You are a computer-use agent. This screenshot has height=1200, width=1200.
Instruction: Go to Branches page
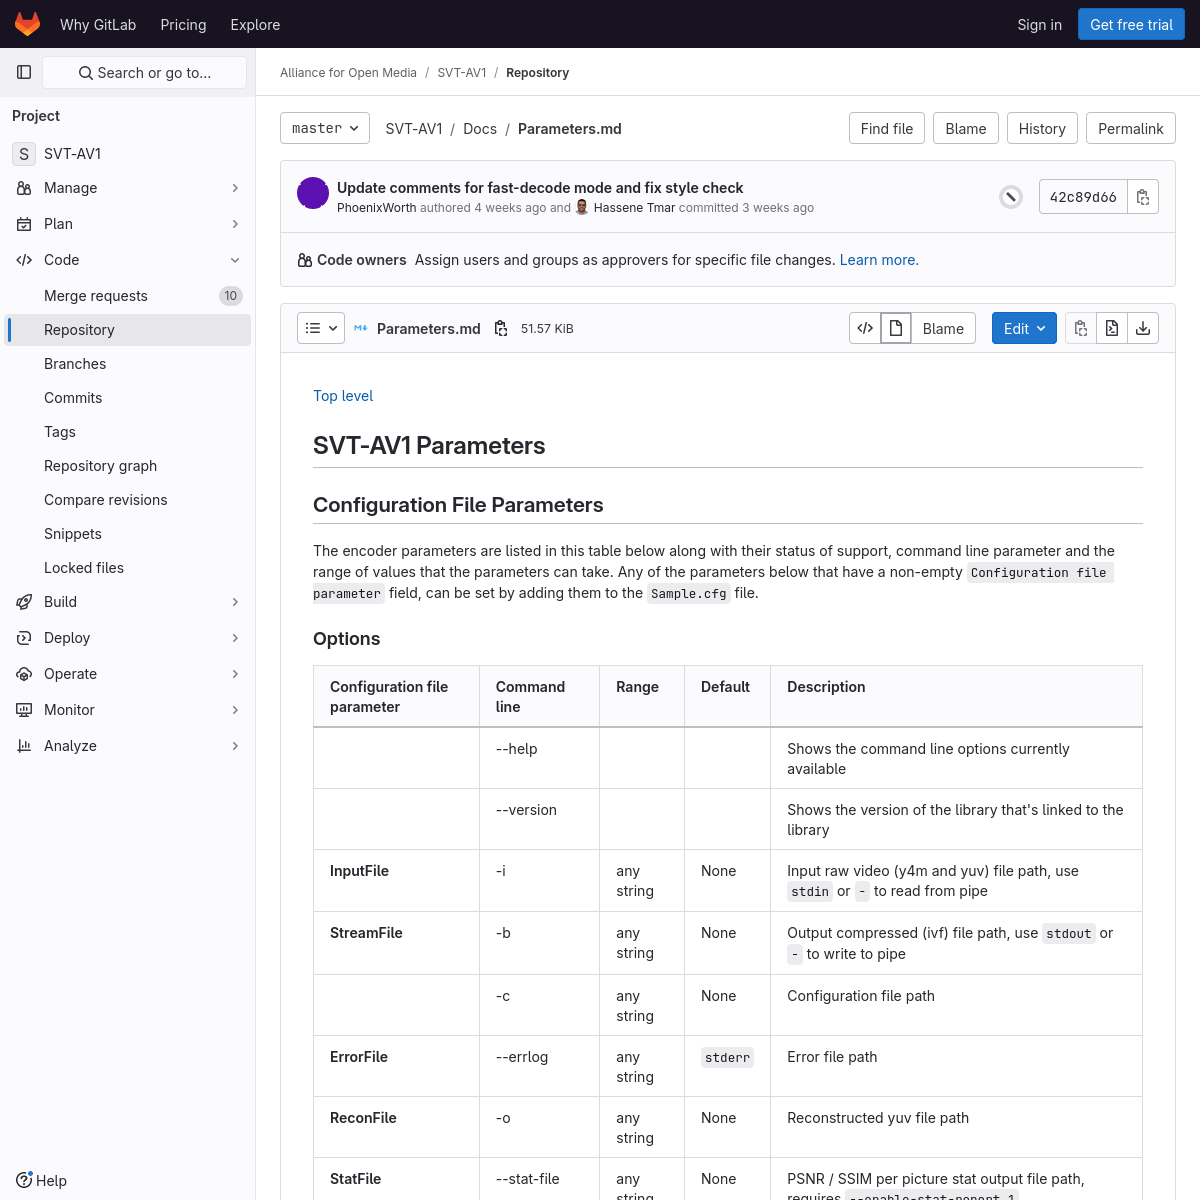pyautogui.click(x=128, y=364)
